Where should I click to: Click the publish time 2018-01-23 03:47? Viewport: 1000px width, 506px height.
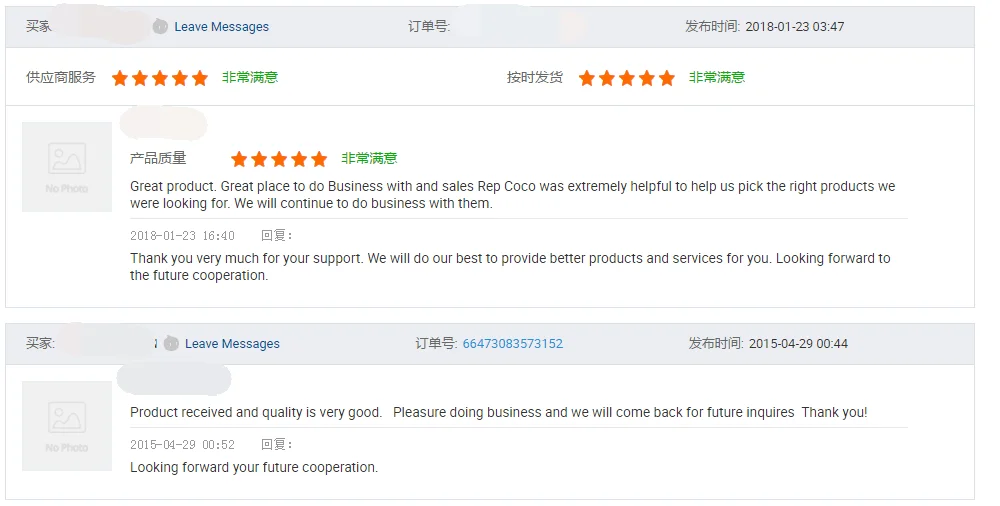(794, 27)
